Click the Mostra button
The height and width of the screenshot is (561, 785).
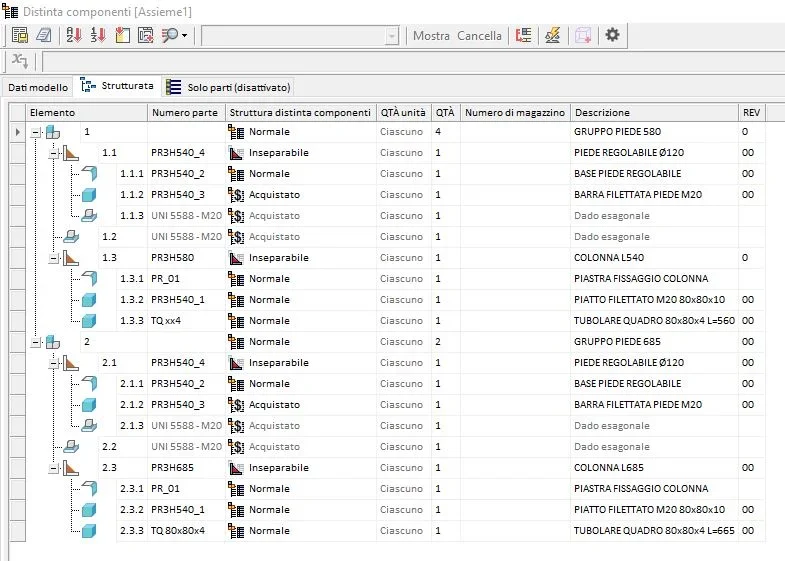click(431, 36)
